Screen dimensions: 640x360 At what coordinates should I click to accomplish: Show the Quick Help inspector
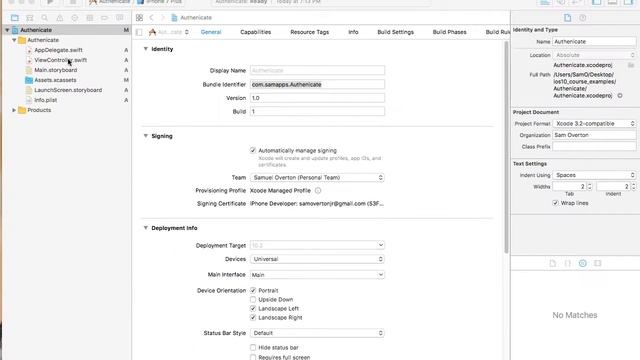click(582, 18)
